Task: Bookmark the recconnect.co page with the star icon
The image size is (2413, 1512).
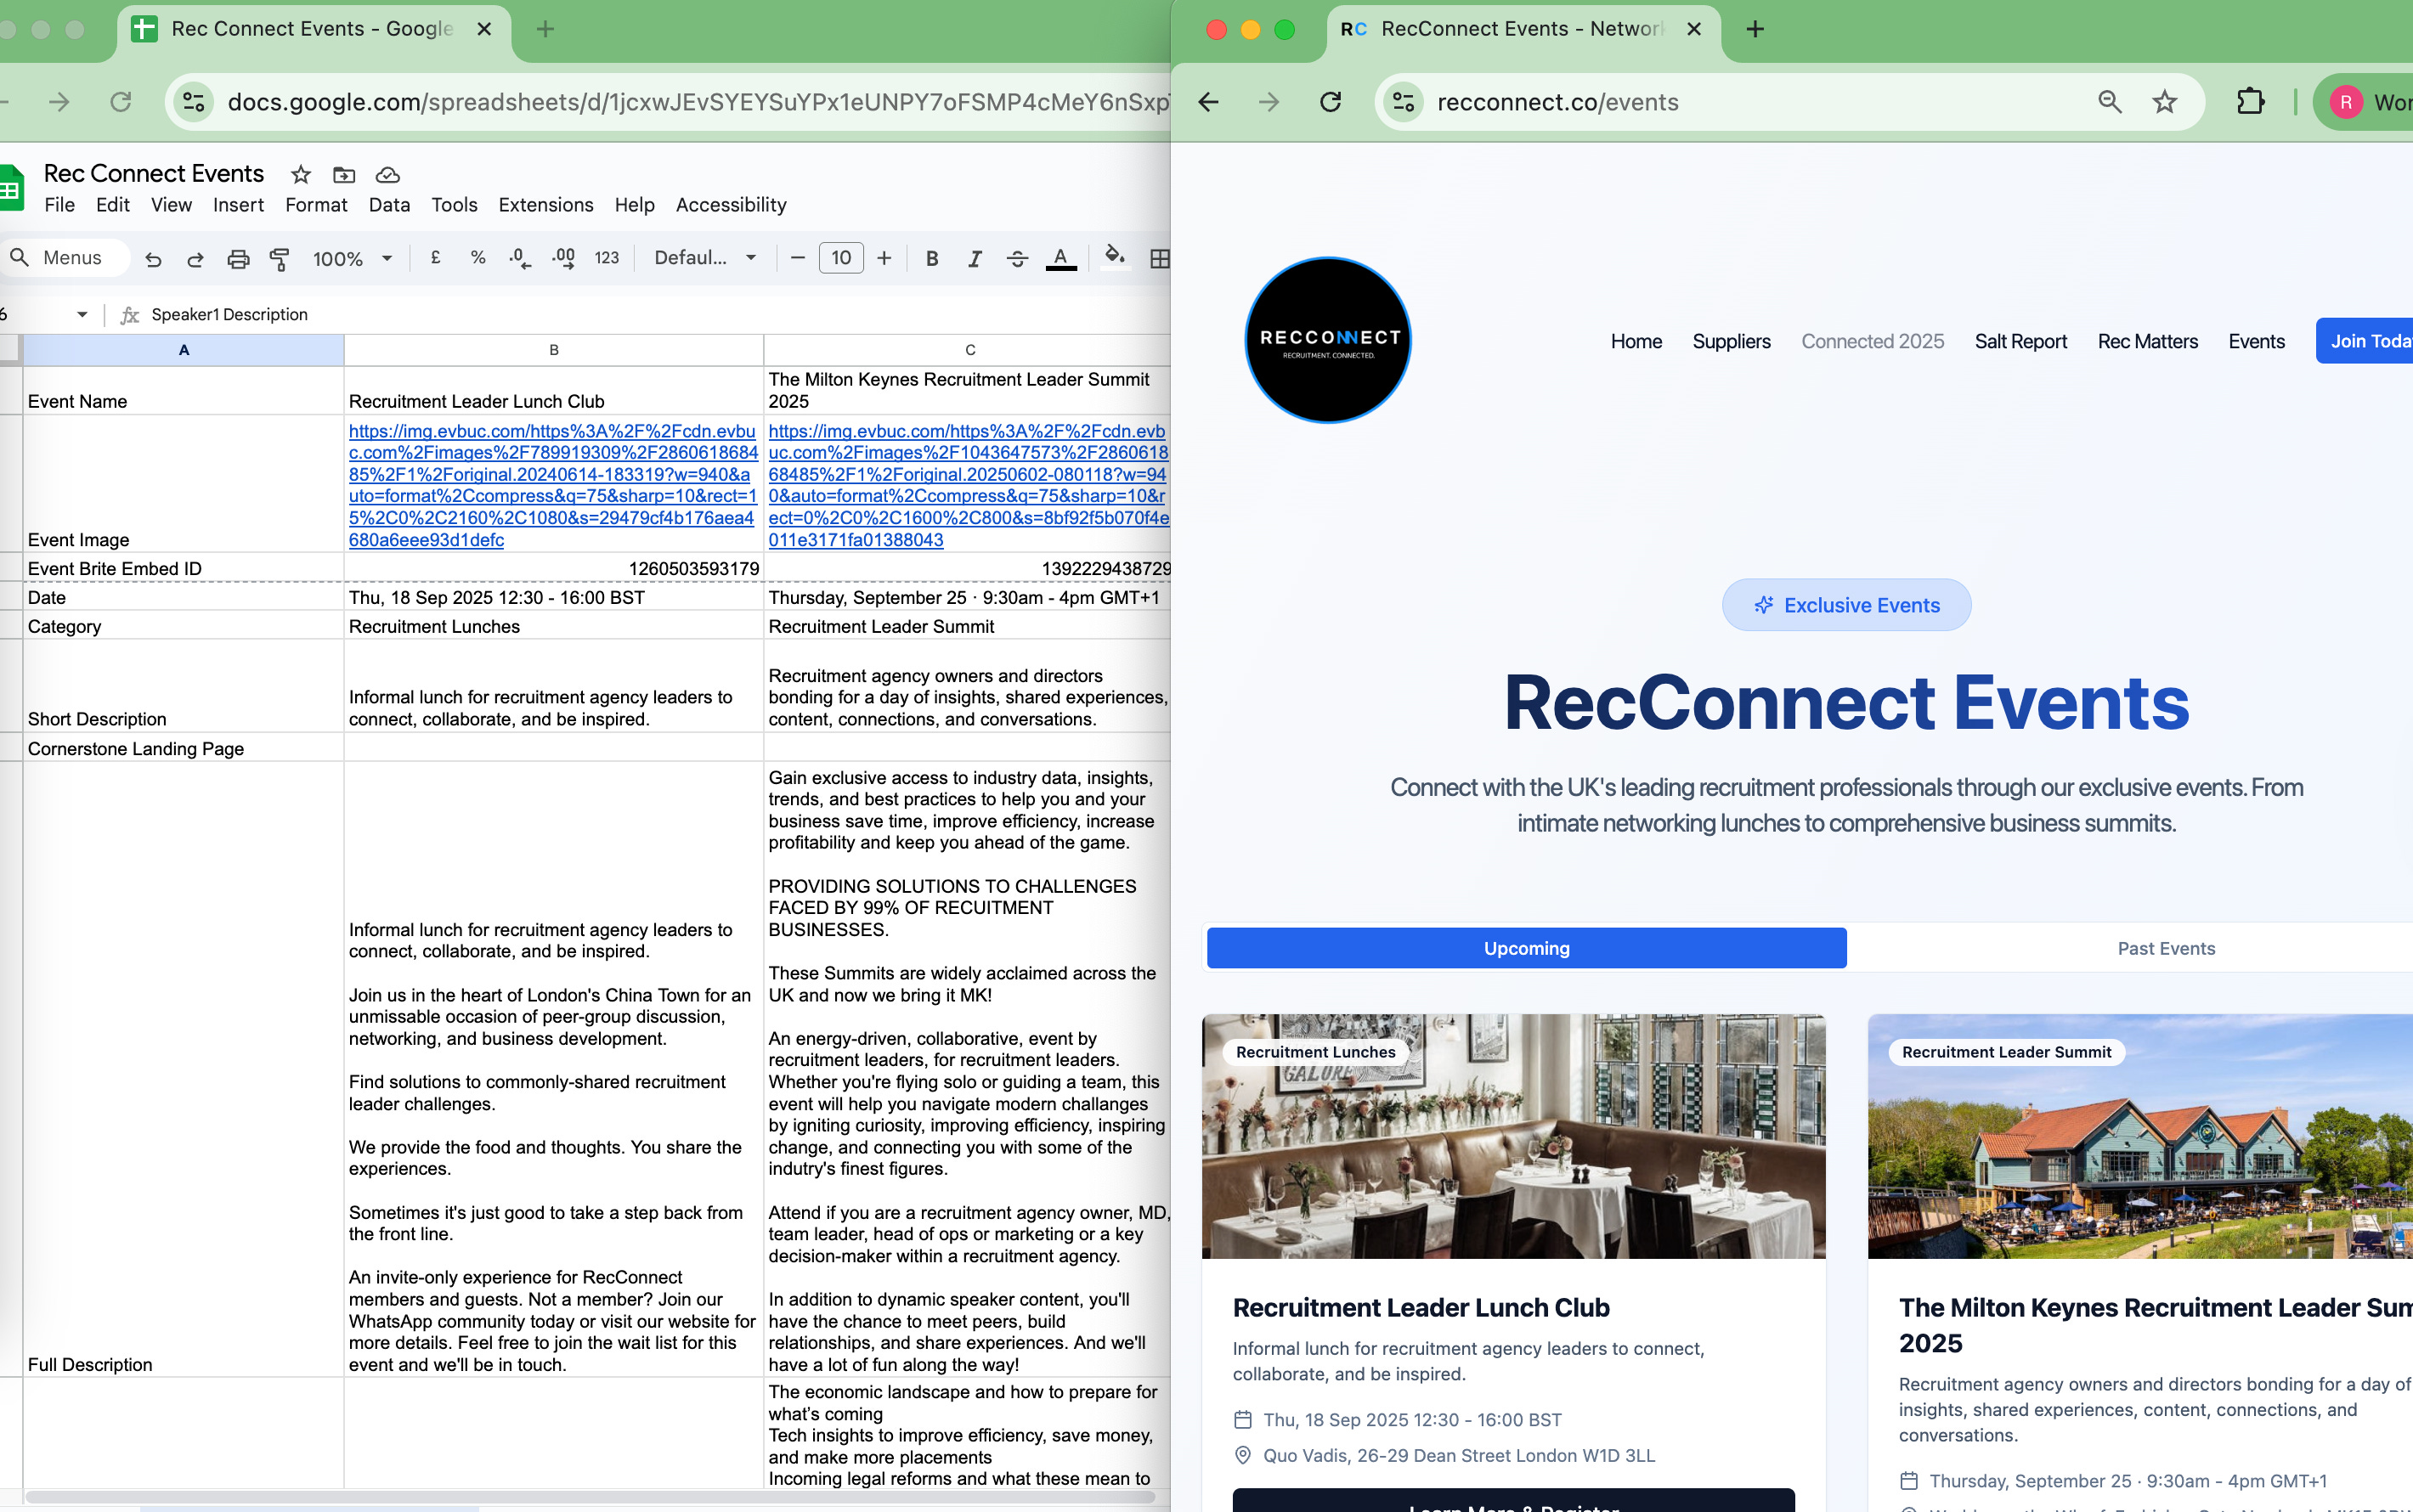Action: (x=2164, y=102)
